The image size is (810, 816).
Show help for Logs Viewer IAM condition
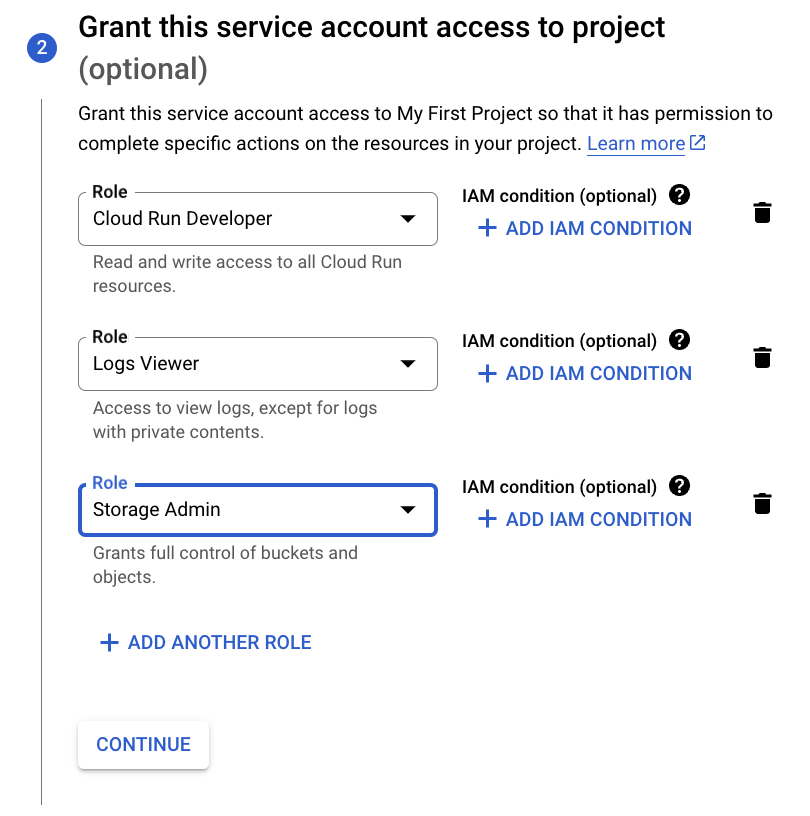[x=680, y=340]
